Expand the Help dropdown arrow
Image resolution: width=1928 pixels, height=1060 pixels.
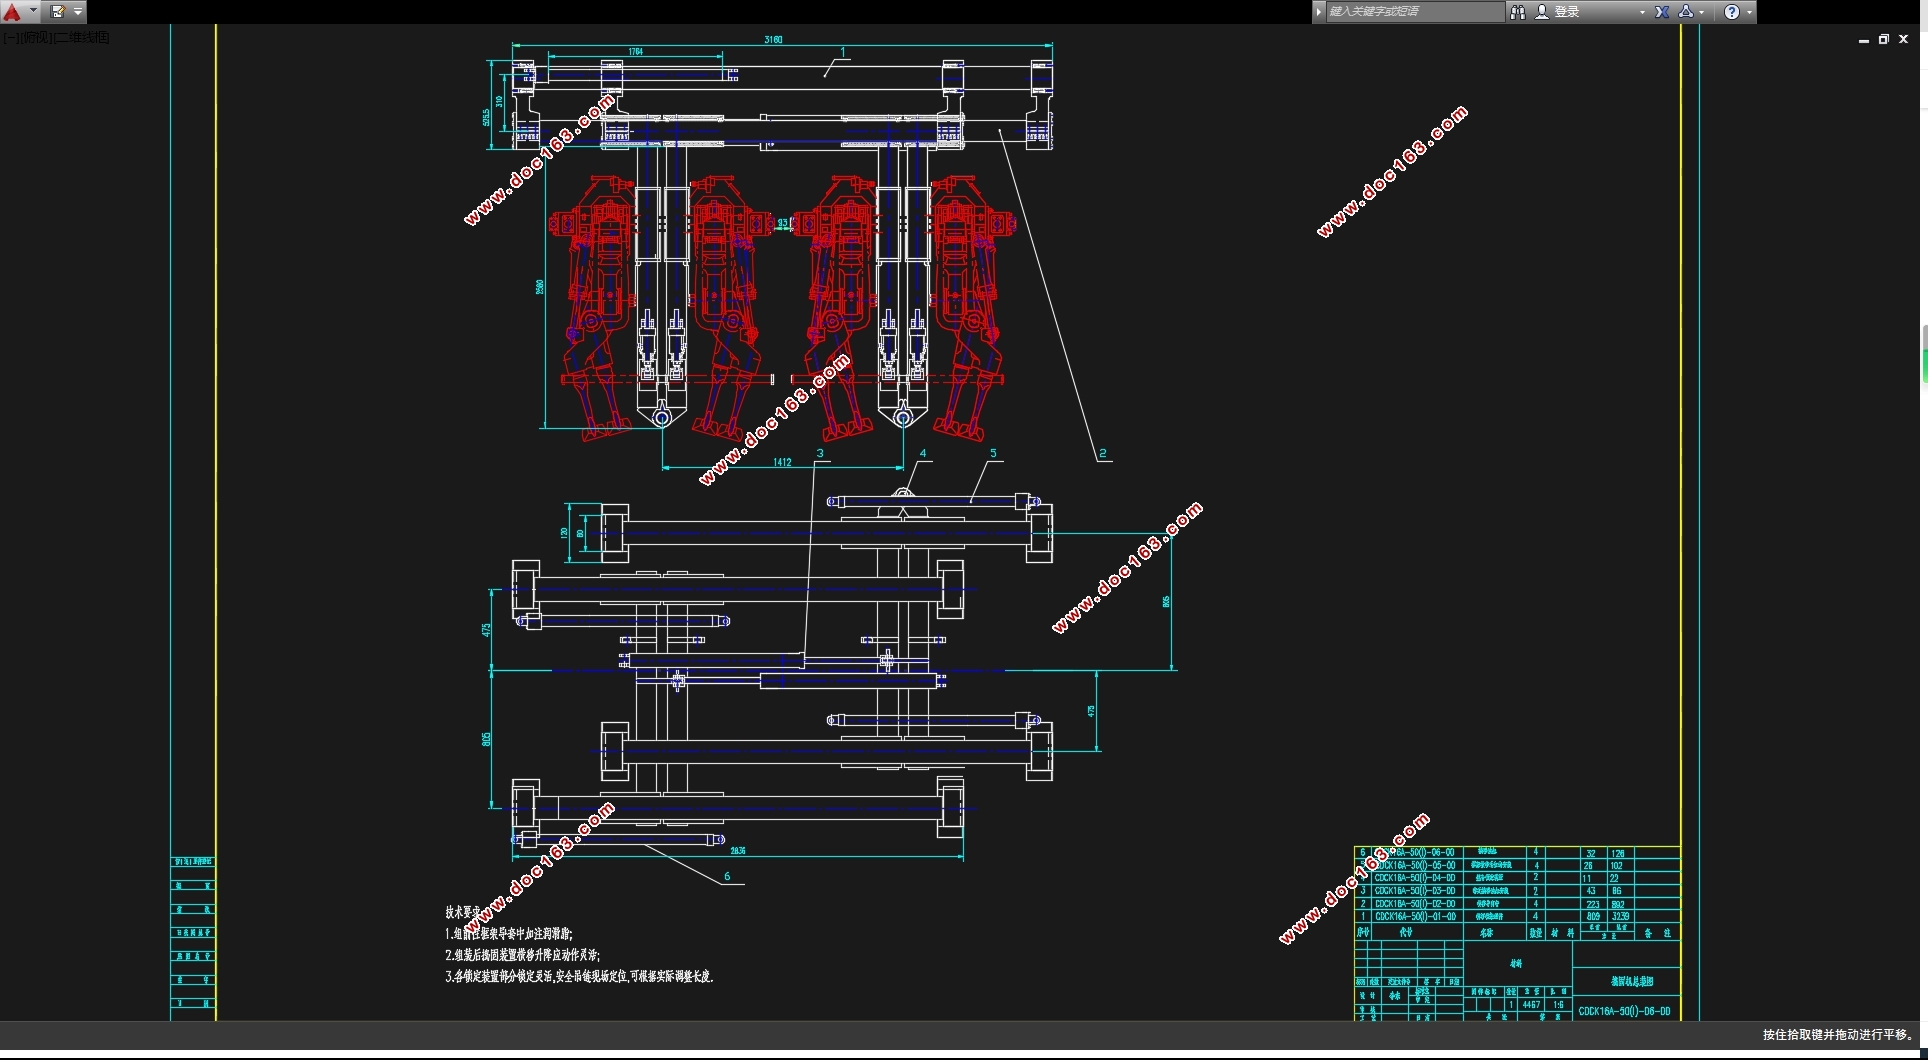tap(1749, 13)
